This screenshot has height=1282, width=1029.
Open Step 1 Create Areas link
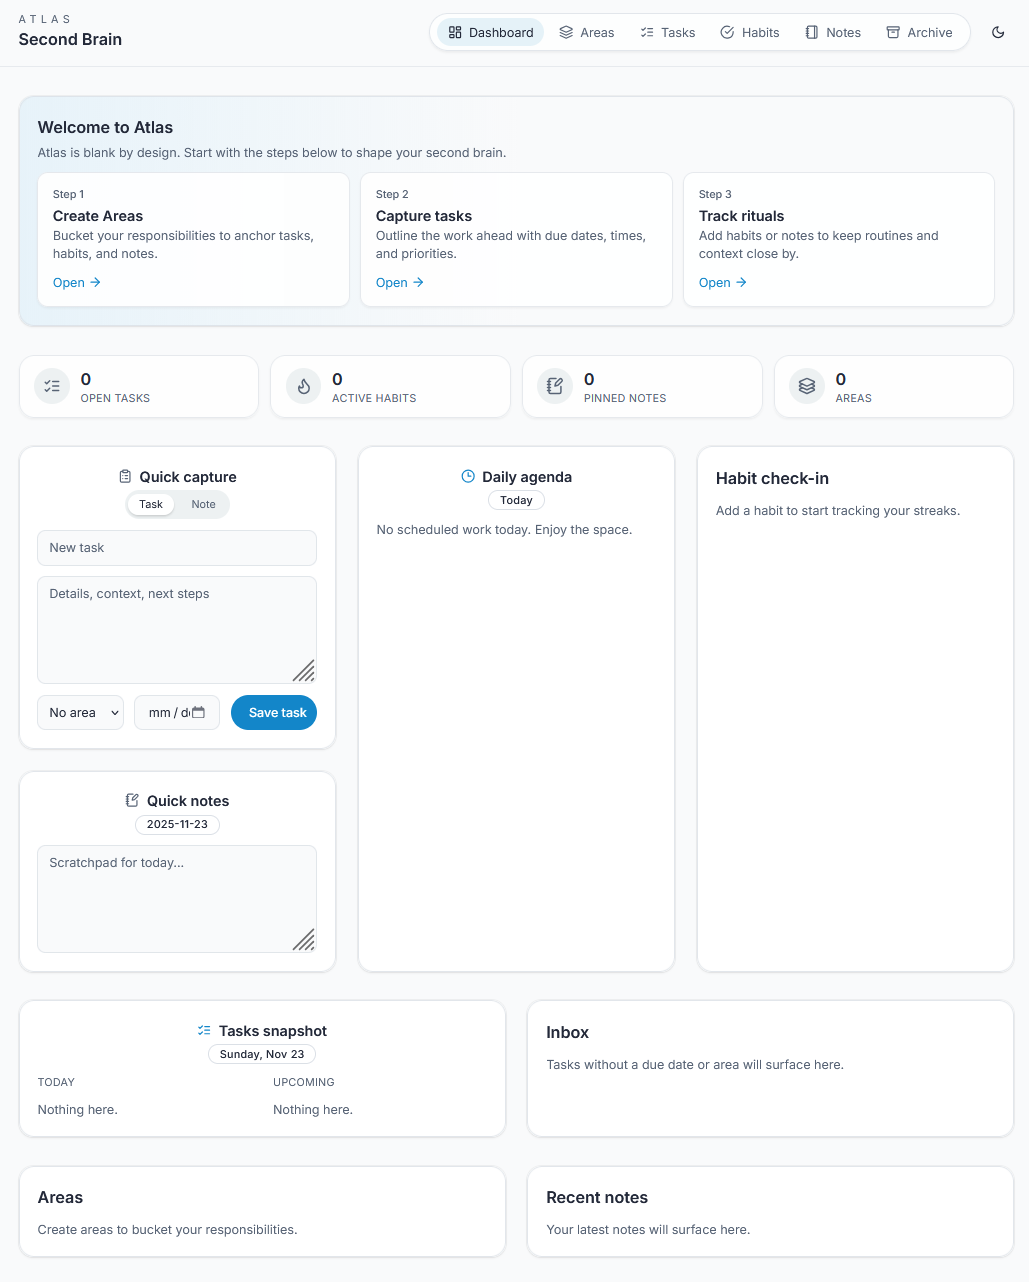click(x=77, y=282)
